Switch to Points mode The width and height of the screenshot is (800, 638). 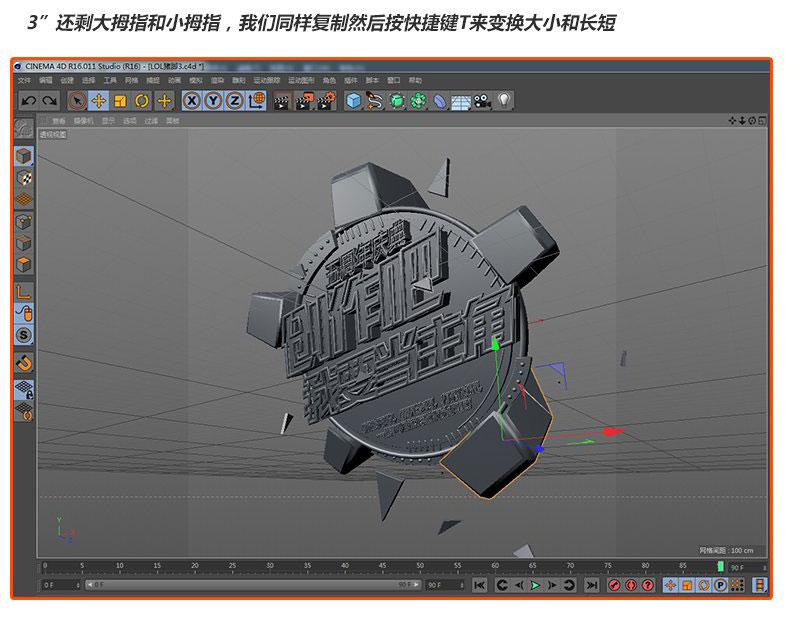pos(23,222)
